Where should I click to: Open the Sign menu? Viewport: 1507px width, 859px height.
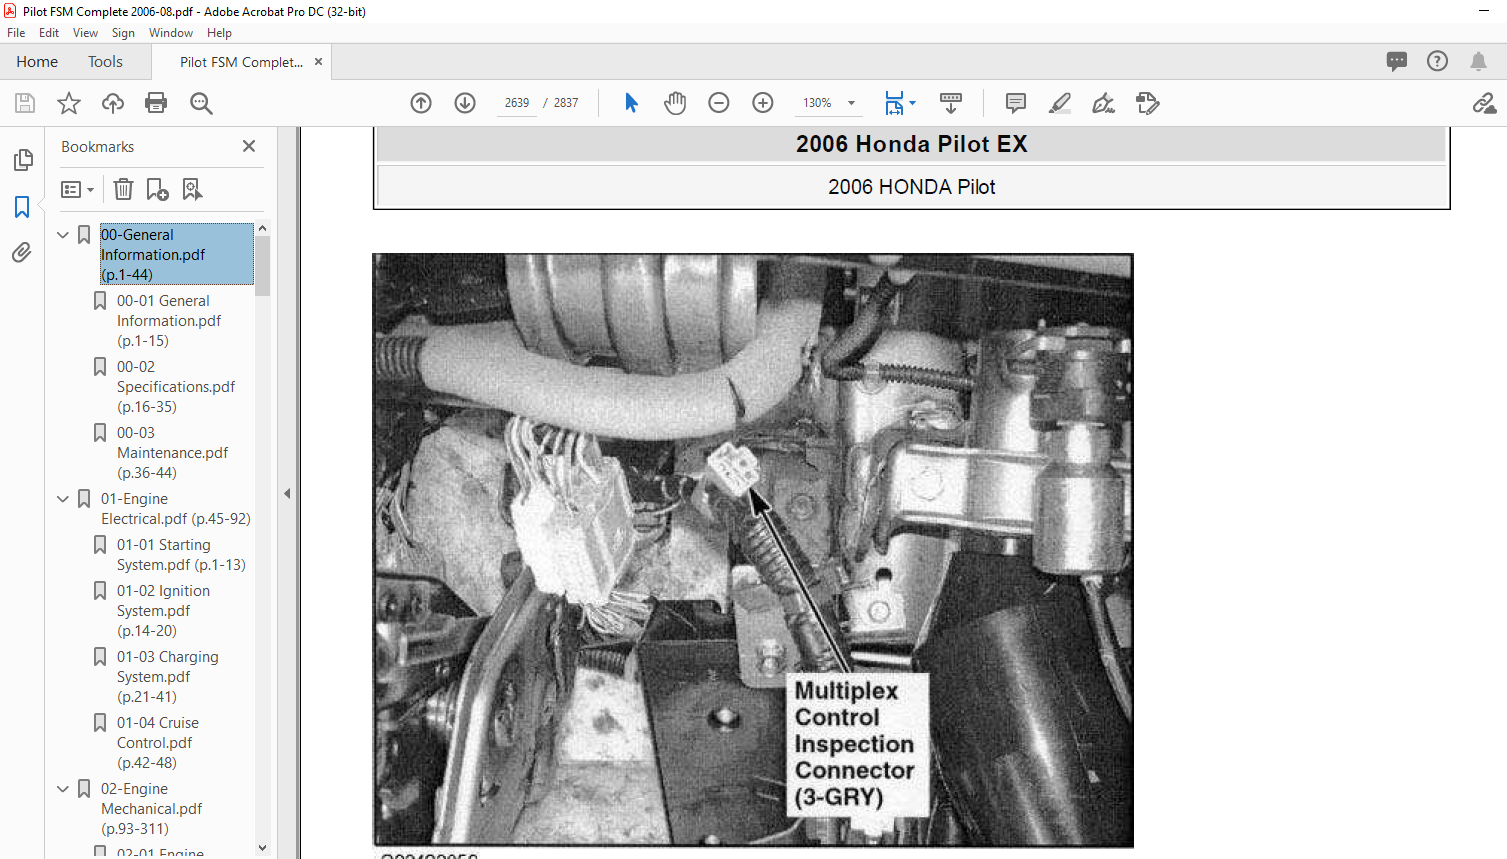click(x=123, y=33)
